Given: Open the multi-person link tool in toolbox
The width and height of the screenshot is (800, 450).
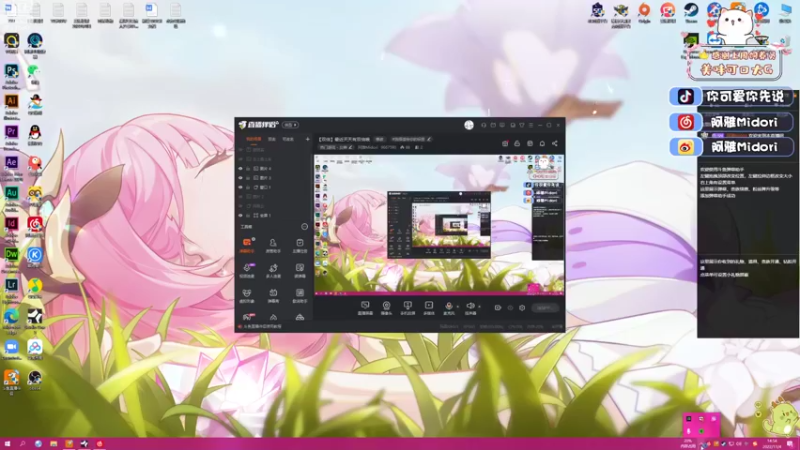Looking at the screenshot, I should pyautogui.click(x=273, y=270).
